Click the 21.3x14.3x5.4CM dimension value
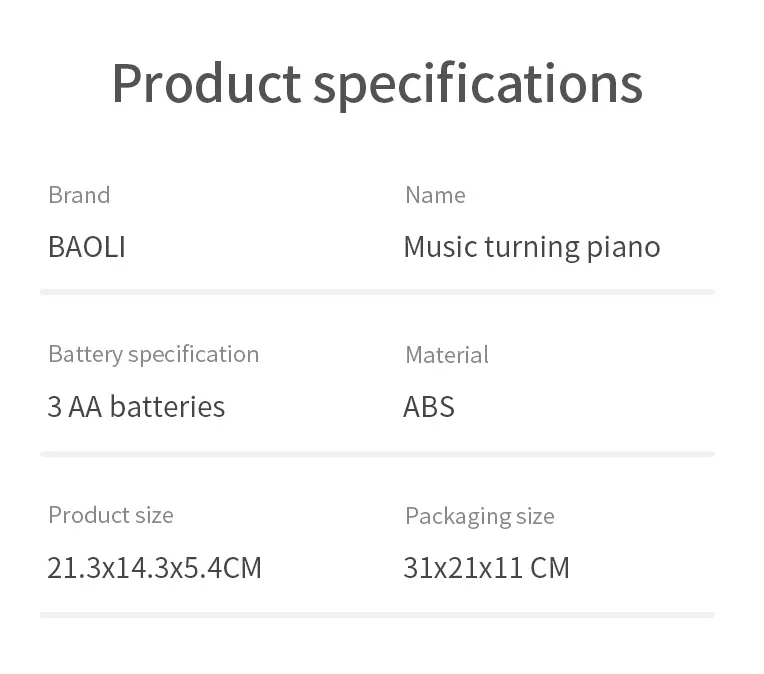Image resolution: width=764 pixels, height=674 pixels. click(x=154, y=568)
